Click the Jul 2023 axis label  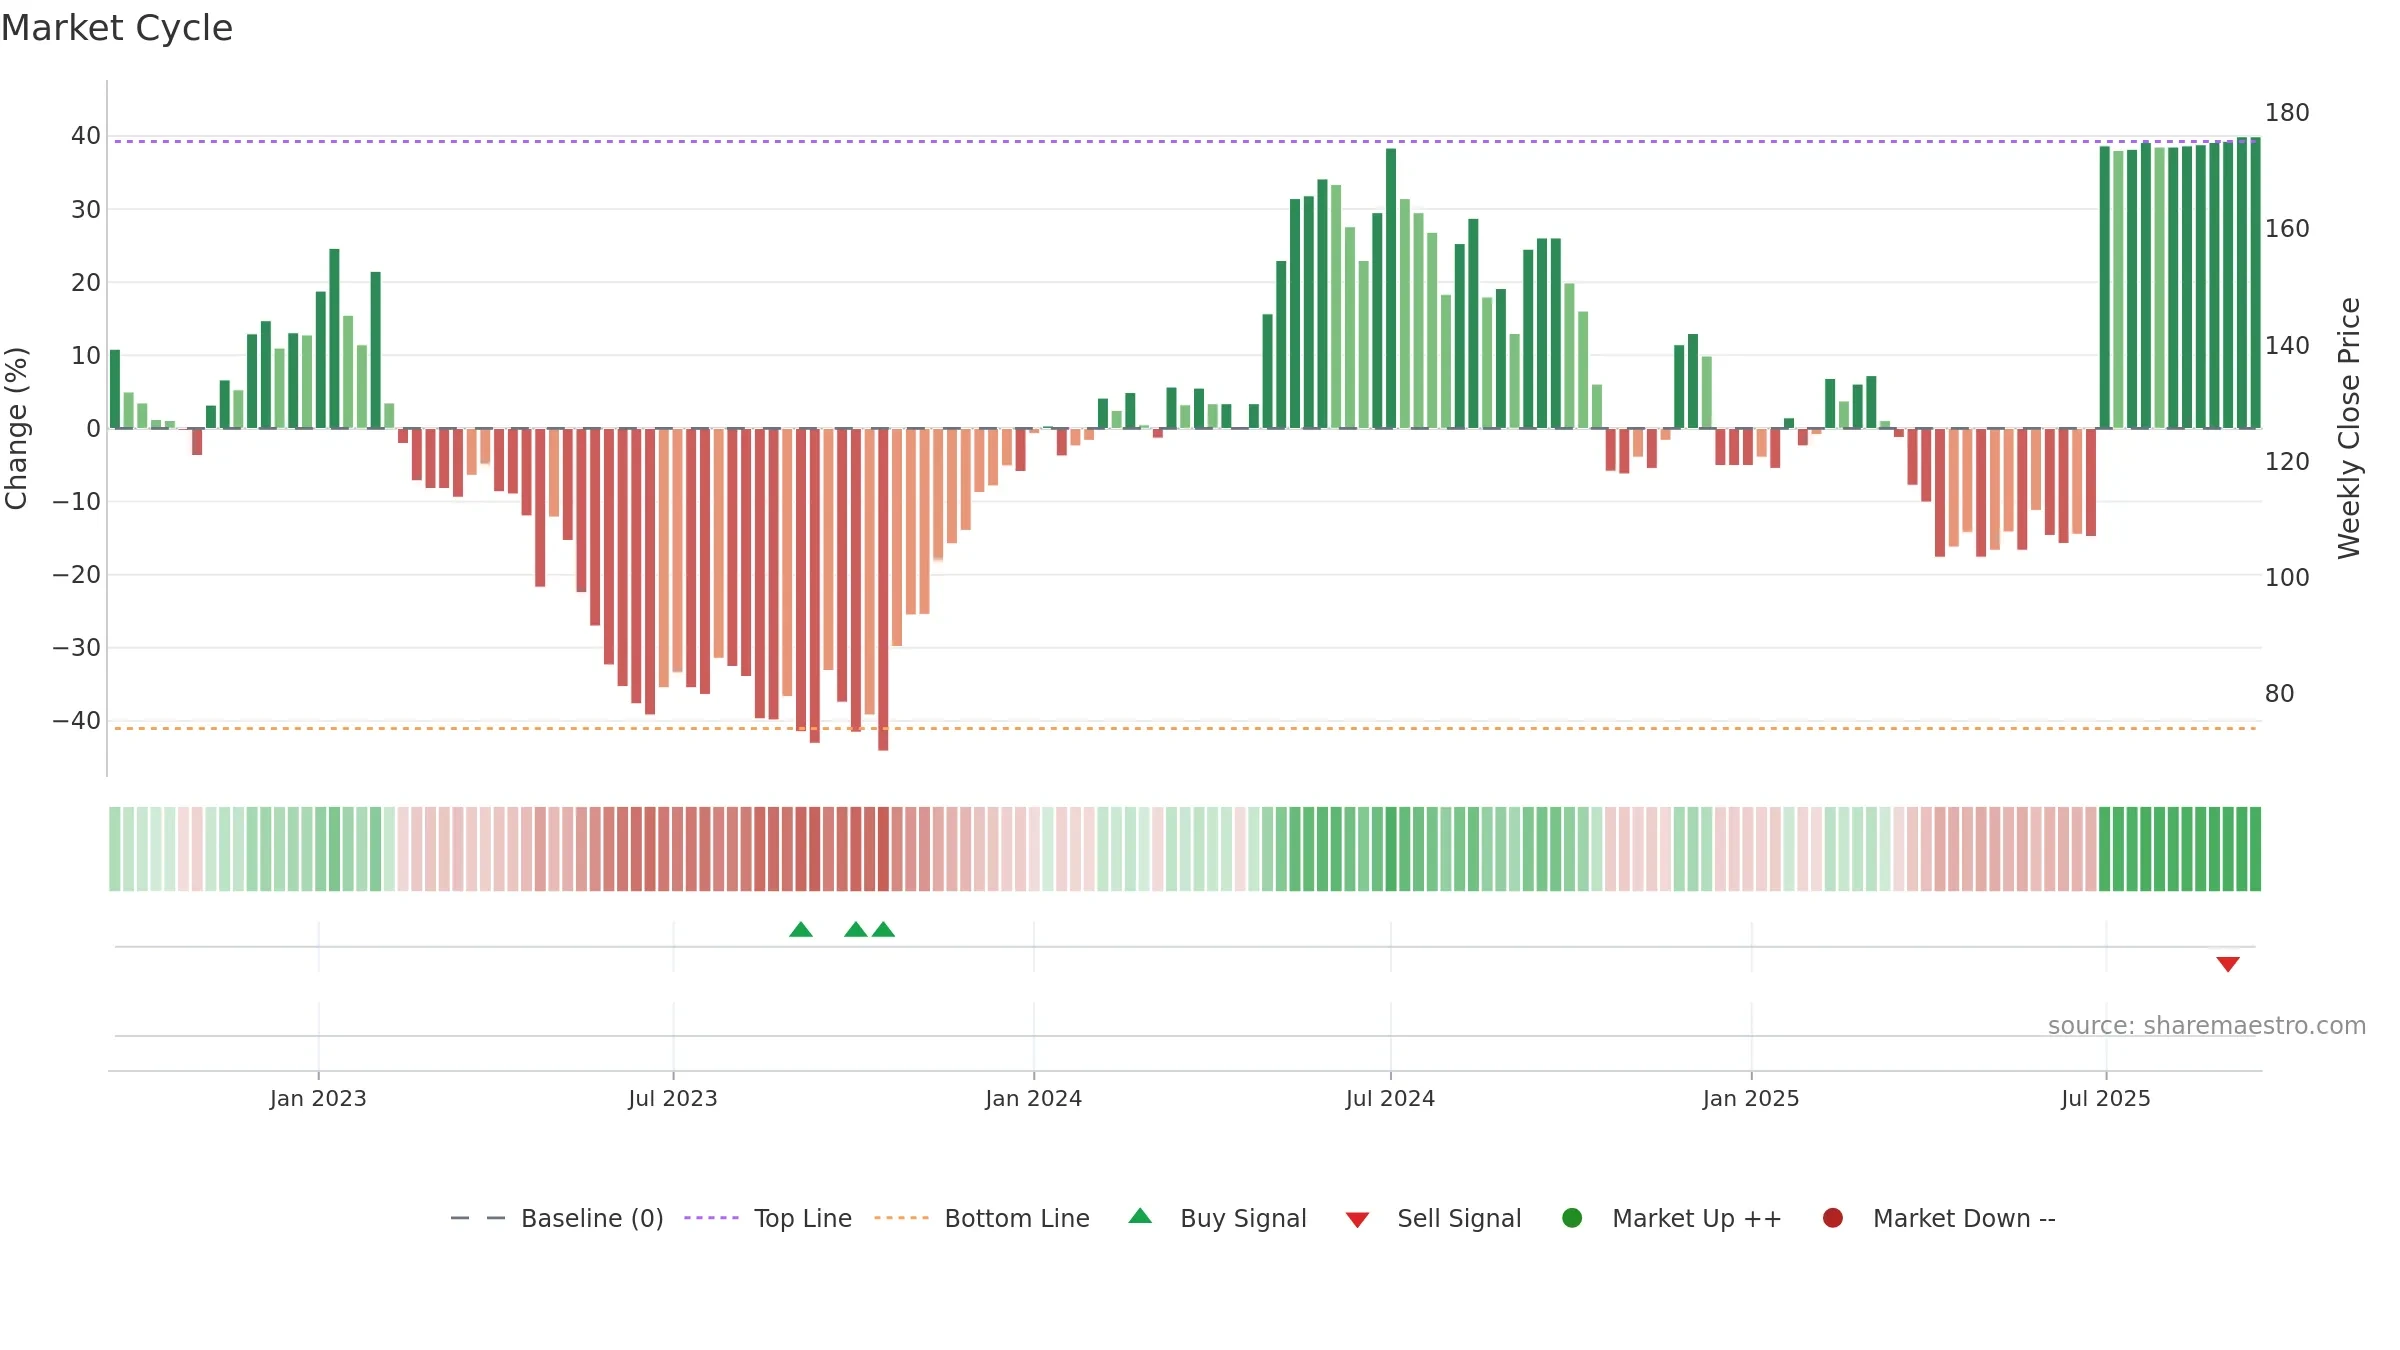click(x=673, y=1098)
